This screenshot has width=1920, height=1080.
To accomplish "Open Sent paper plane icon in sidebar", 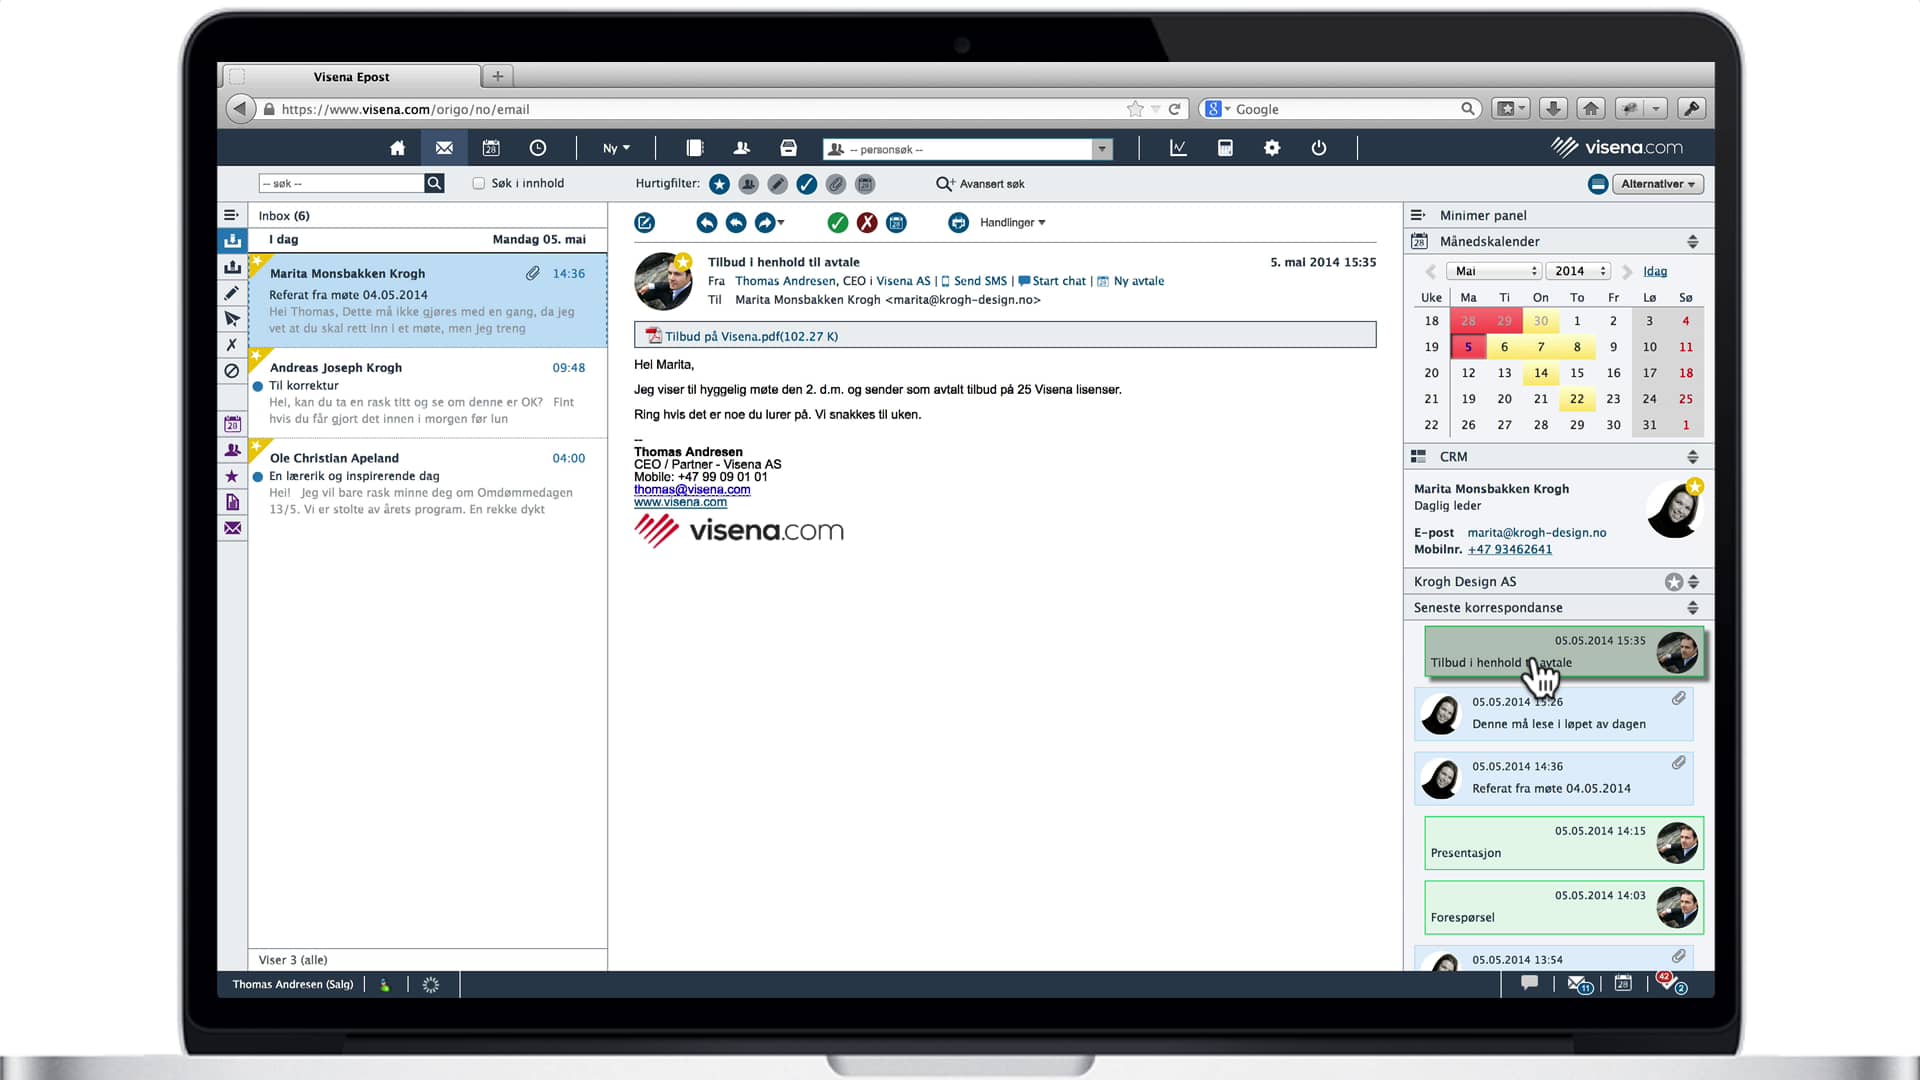I will coord(232,319).
